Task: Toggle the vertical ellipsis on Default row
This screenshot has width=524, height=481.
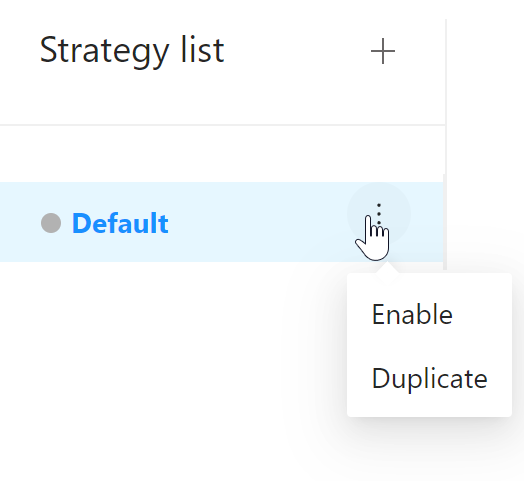Action: [379, 214]
